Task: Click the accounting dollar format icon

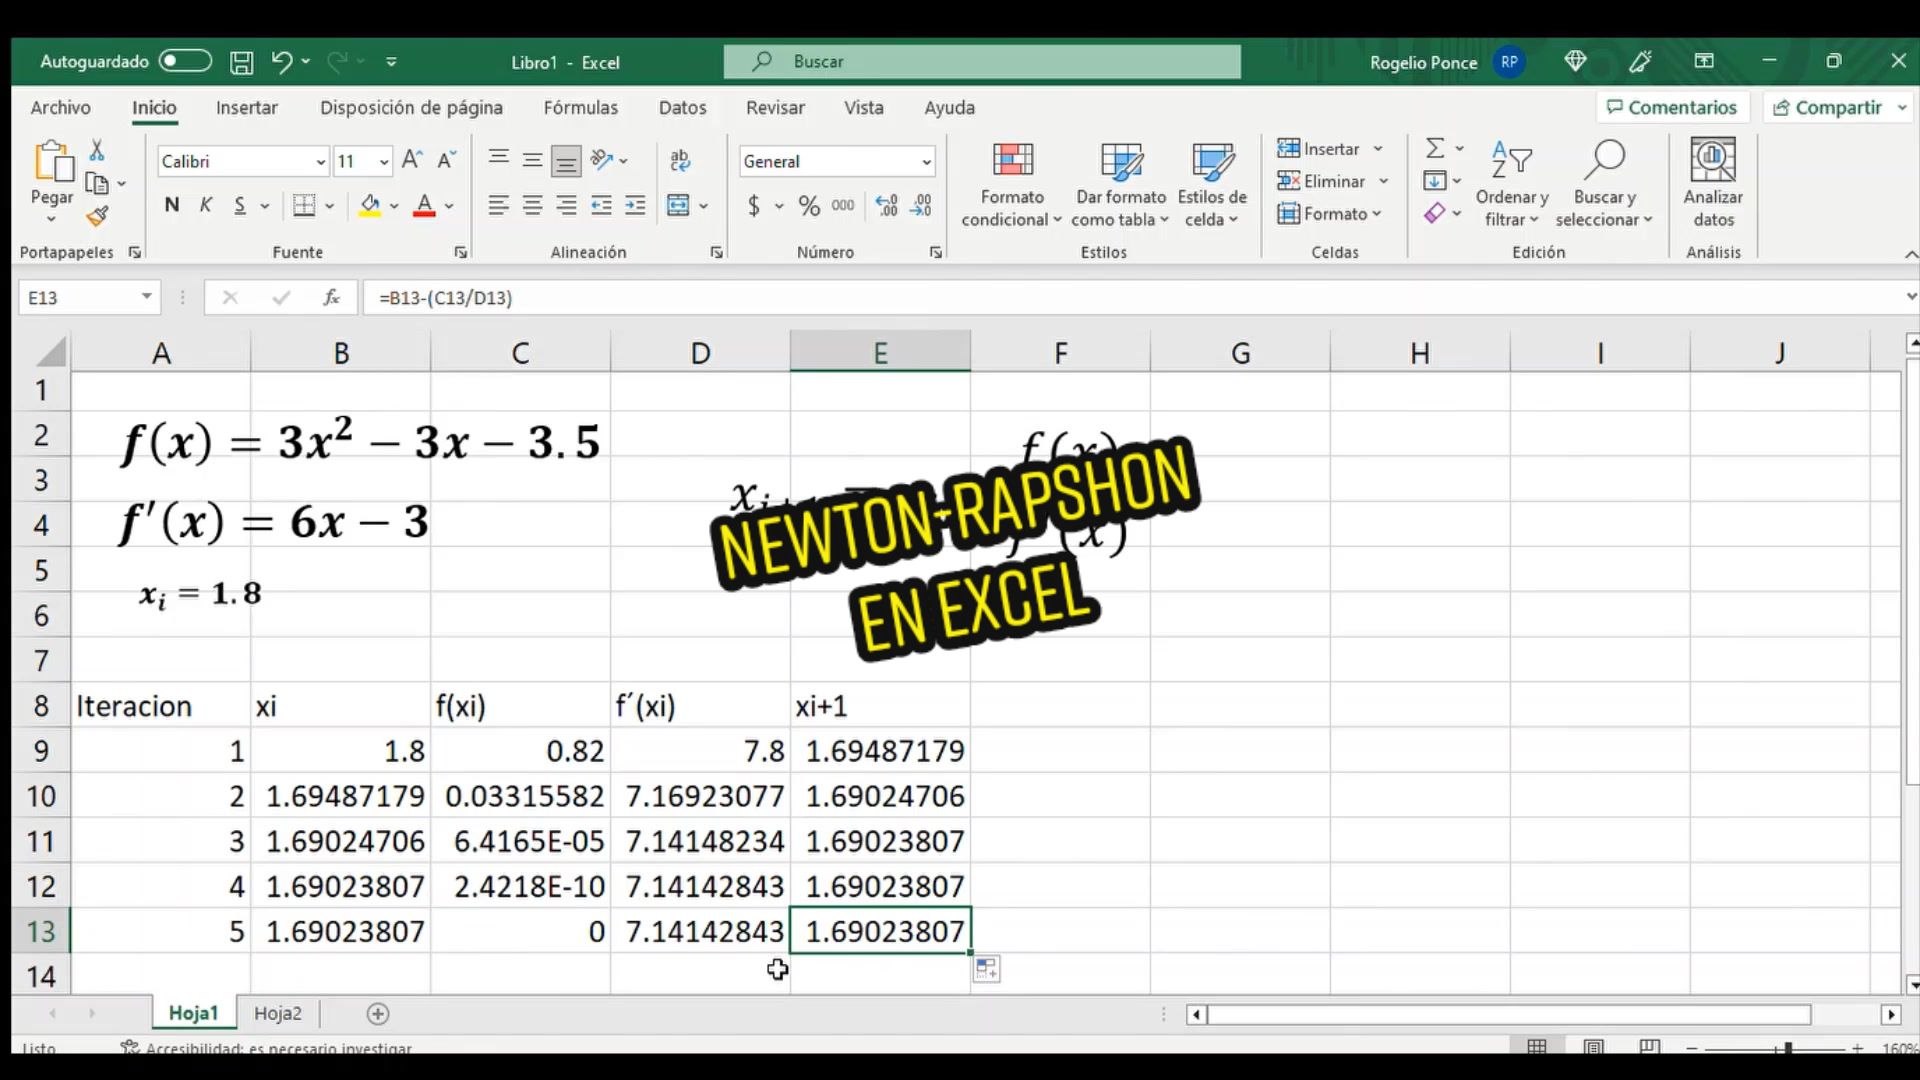Action: click(754, 206)
